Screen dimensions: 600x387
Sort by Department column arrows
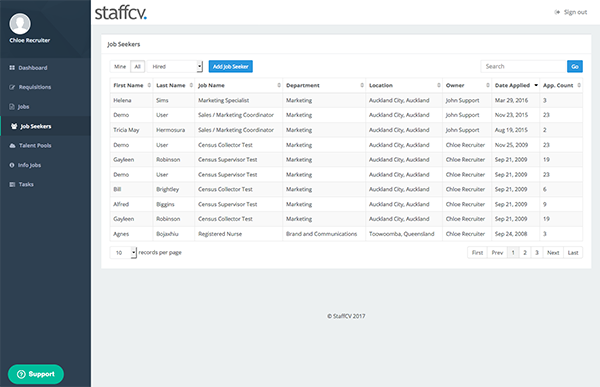[x=362, y=85]
